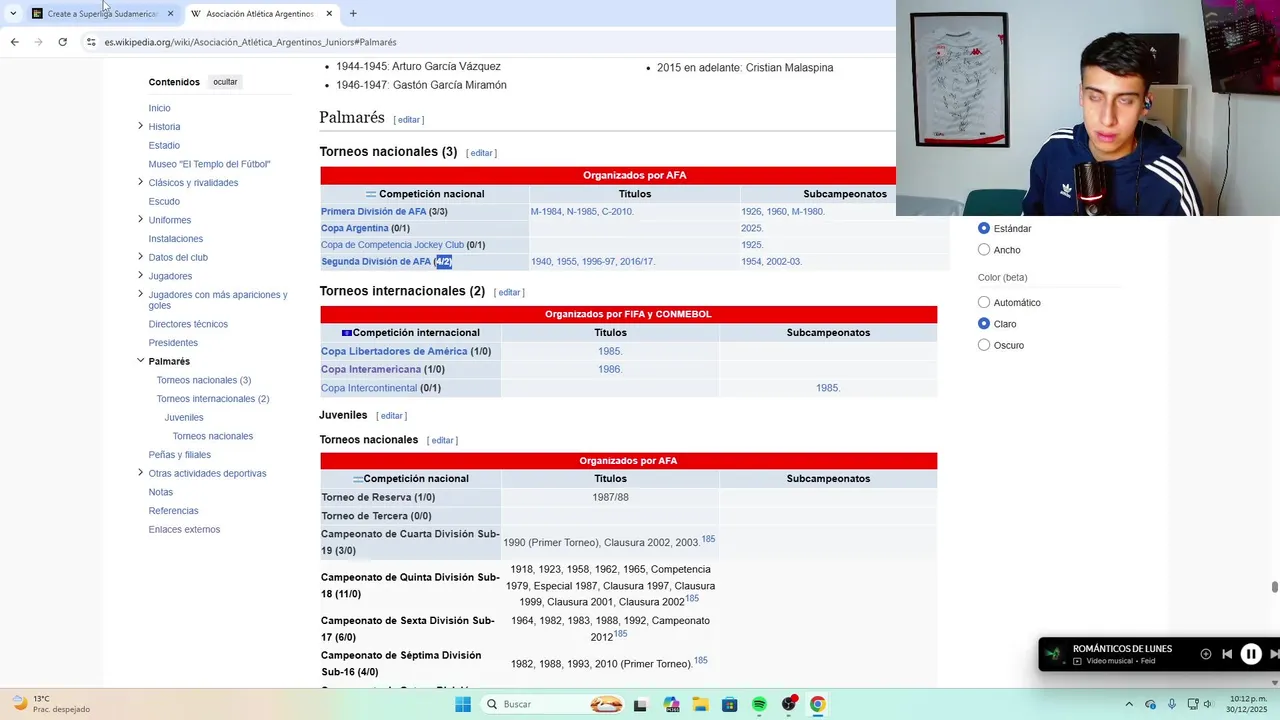Viewport: 1280px width, 720px height.
Task: Expand the Historia section
Action: click(140, 126)
